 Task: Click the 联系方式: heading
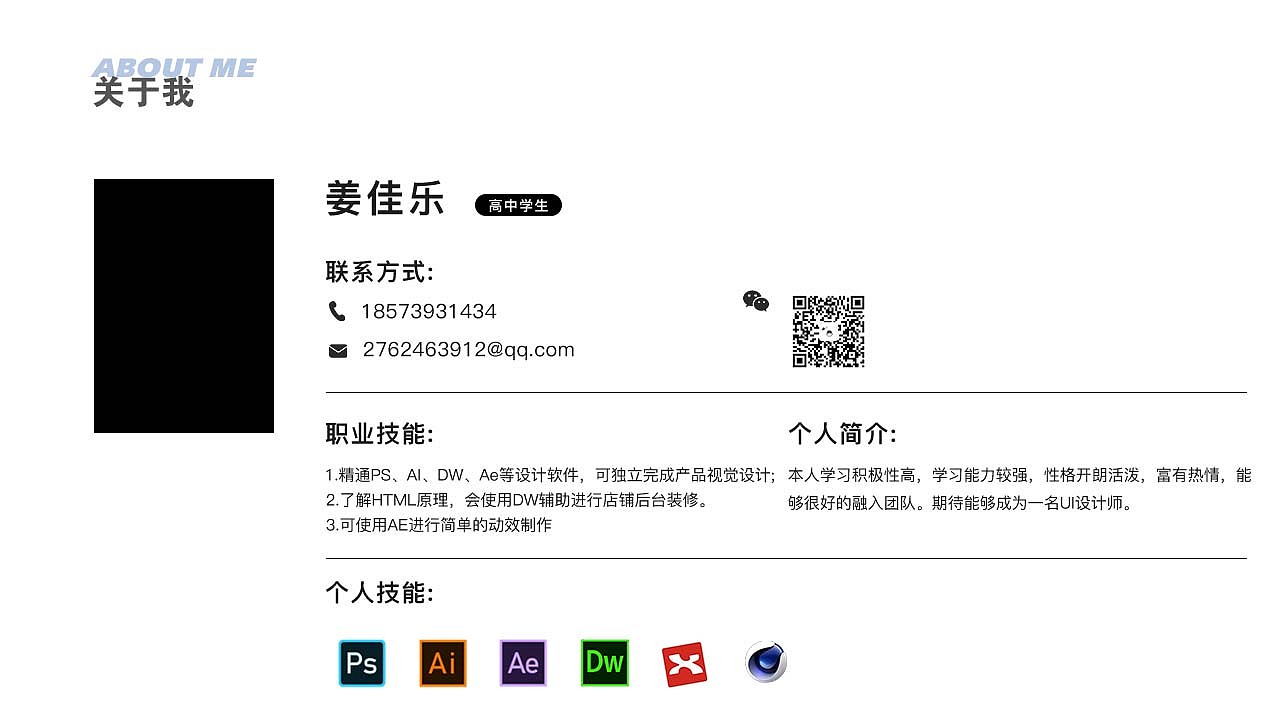coord(380,272)
